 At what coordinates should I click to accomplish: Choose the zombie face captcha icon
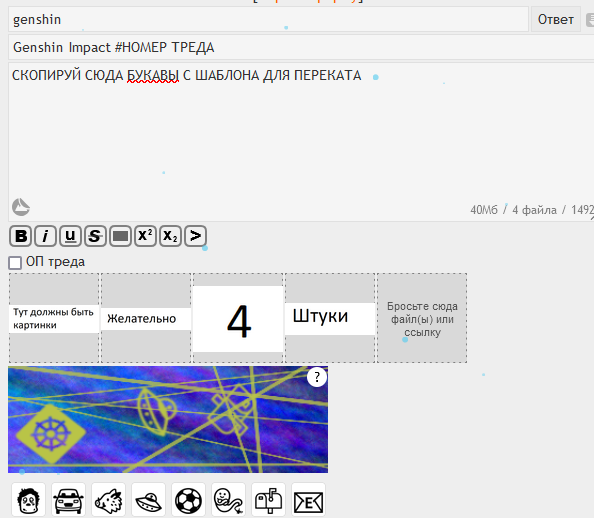[28, 500]
